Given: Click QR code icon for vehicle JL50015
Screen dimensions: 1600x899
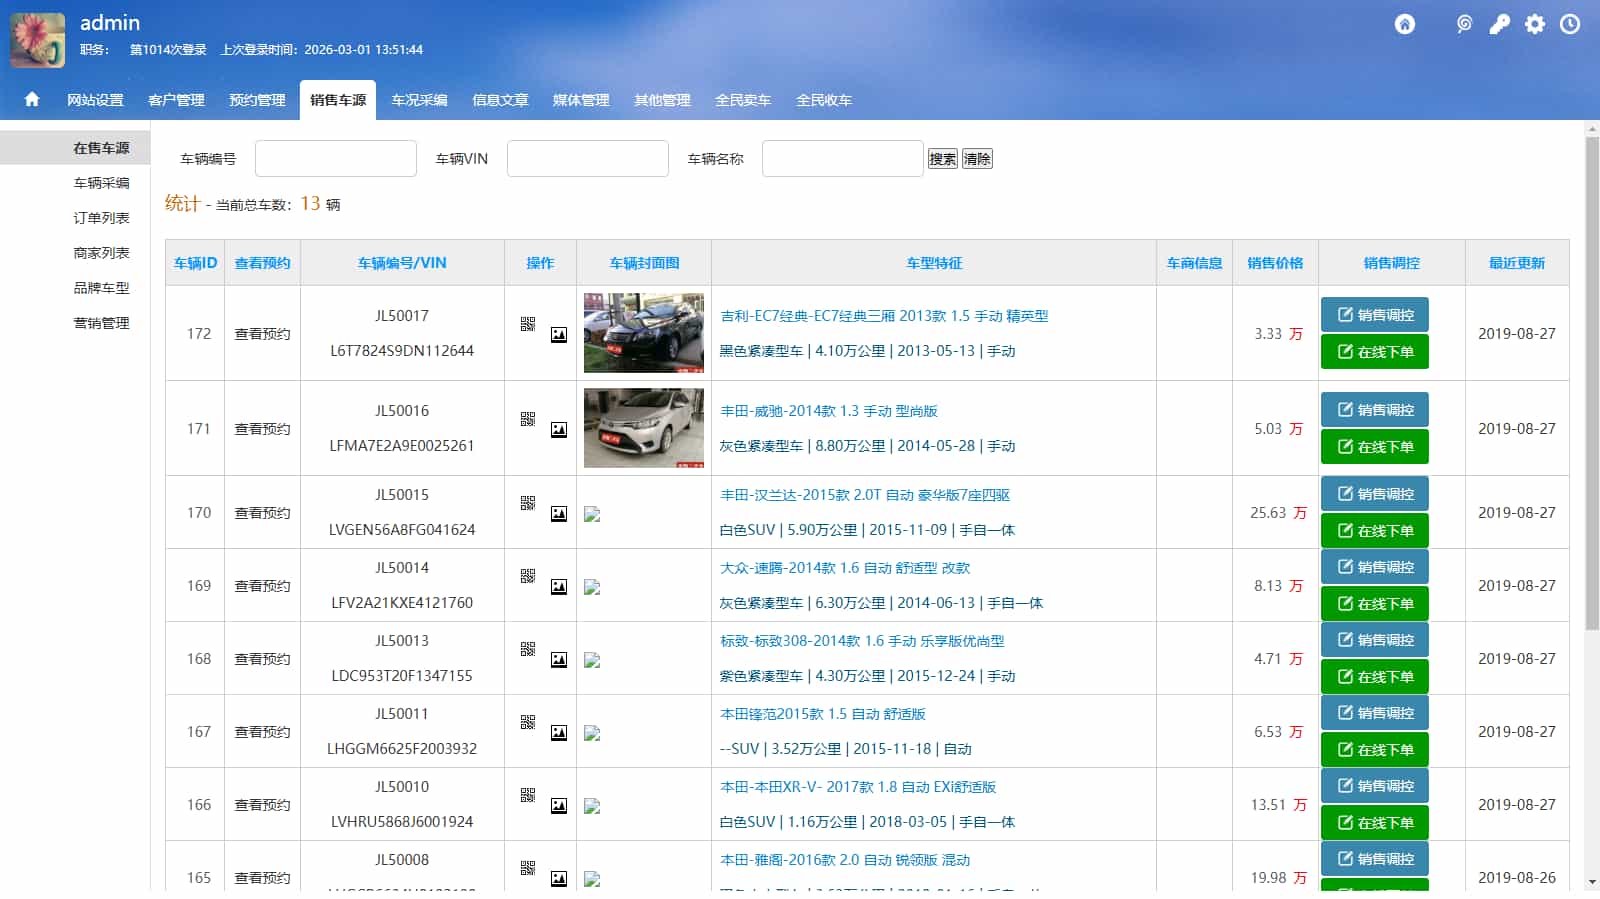Looking at the screenshot, I should click(528, 503).
